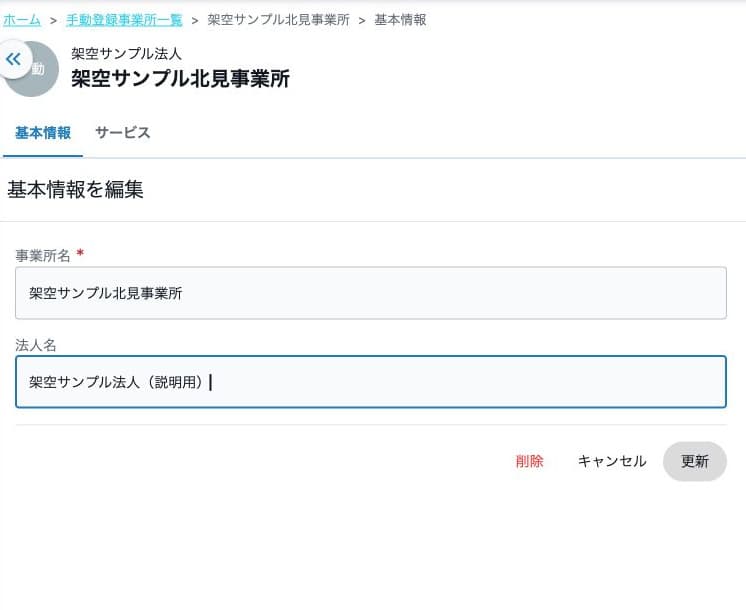The width and height of the screenshot is (746, 610).
Task: Click the gray round office avatar
Action: (x=32, y=69)
